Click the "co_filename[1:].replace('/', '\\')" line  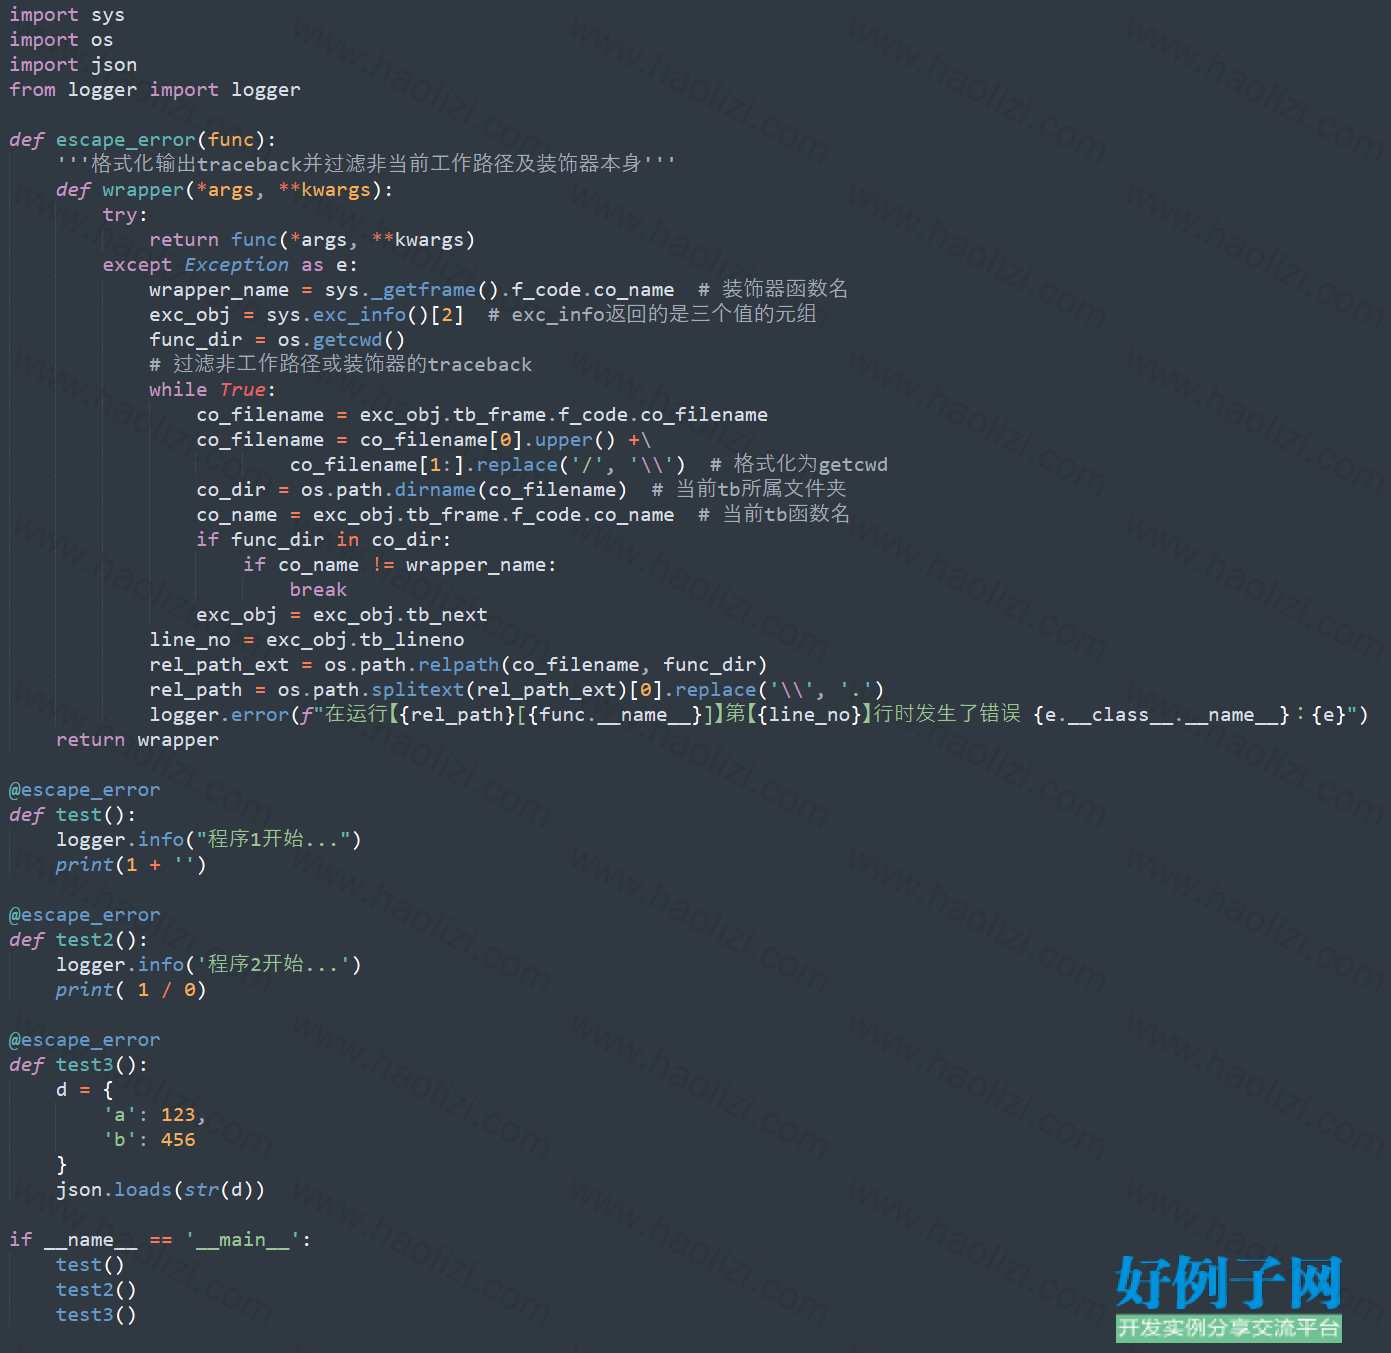point(589,465)
